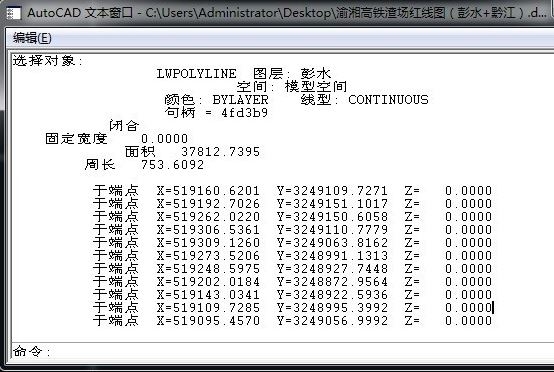This screenshot has height=372, width=554.
Task: Click the 选择对象: prompt line
Action: click(48, 61)
